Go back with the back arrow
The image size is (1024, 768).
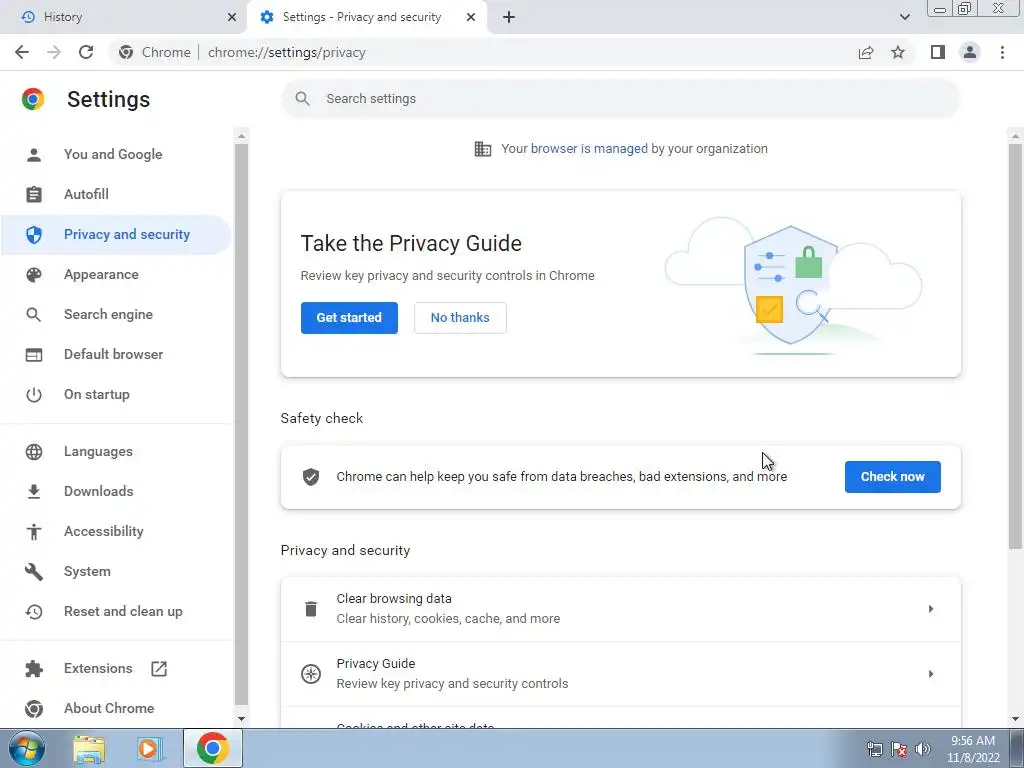tap(22, 52)
